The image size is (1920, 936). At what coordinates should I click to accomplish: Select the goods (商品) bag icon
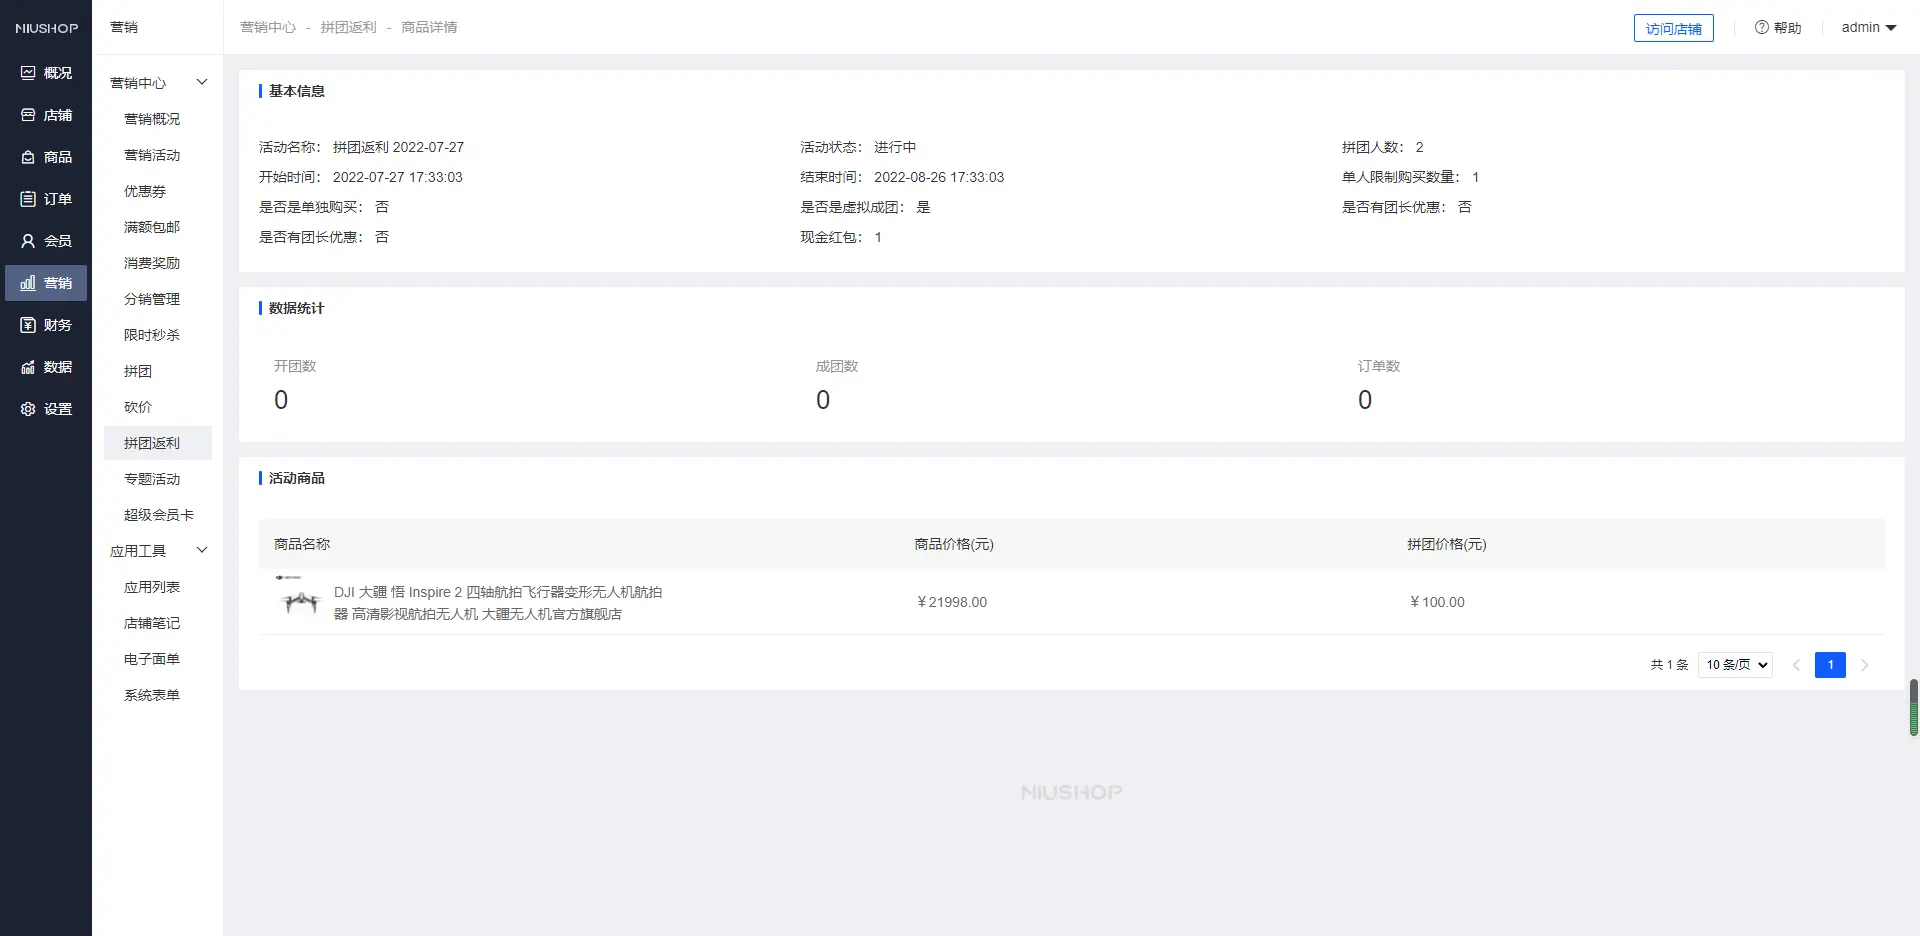point(28,157)
